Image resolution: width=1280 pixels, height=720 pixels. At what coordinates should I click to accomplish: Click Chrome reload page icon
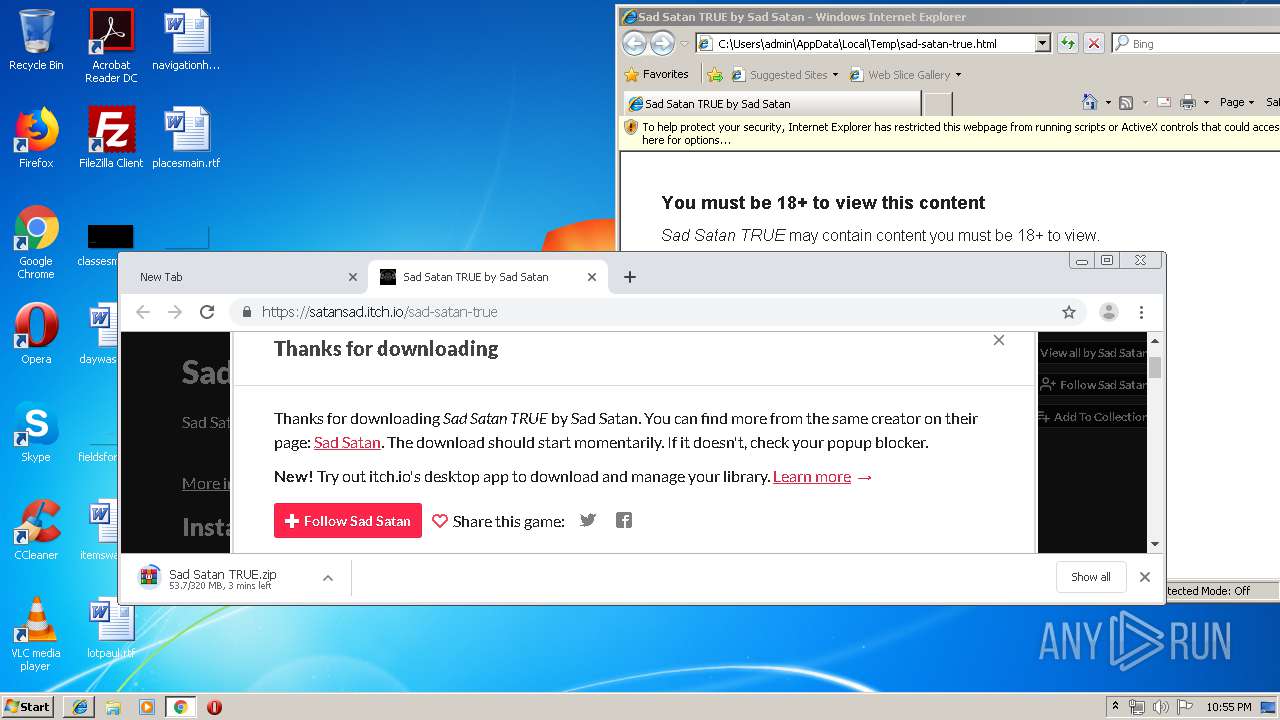[207, 312]
